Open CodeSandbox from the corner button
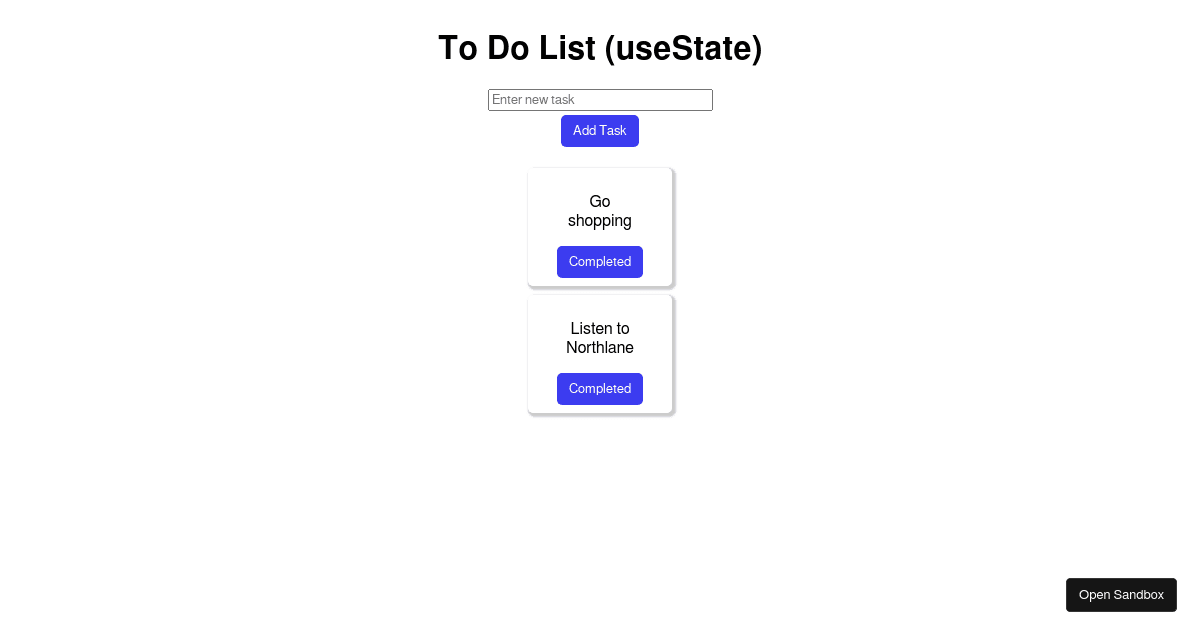The image size is (1200, 630). point(1121,594)
